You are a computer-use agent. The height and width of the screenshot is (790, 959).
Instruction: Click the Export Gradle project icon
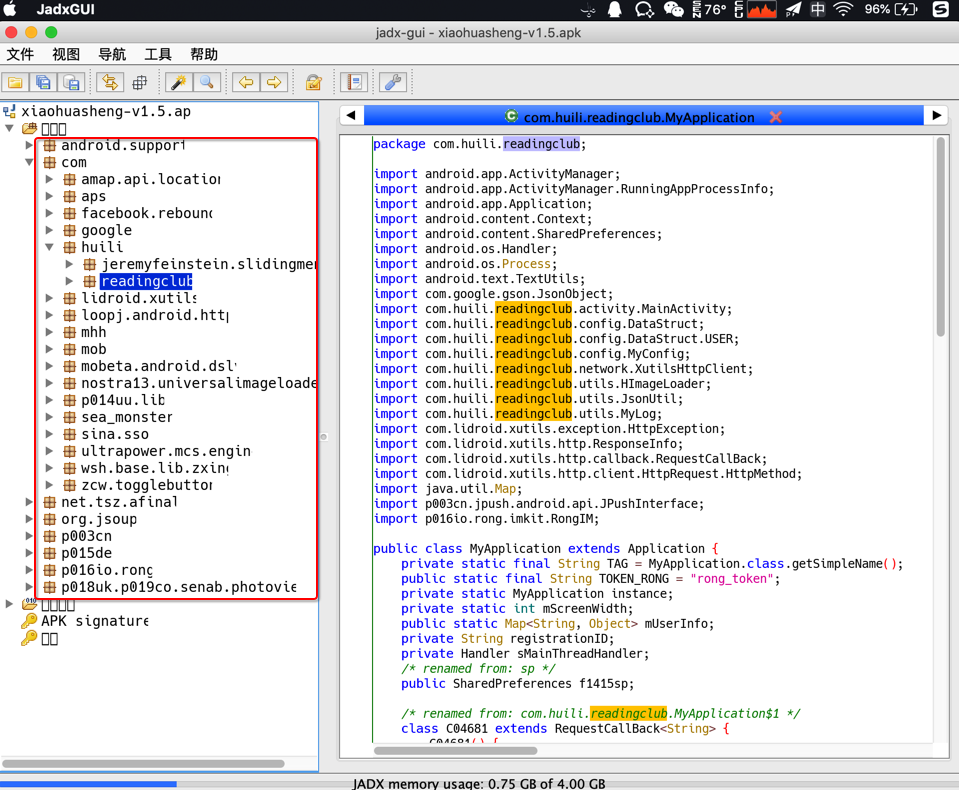pos(72,82)
